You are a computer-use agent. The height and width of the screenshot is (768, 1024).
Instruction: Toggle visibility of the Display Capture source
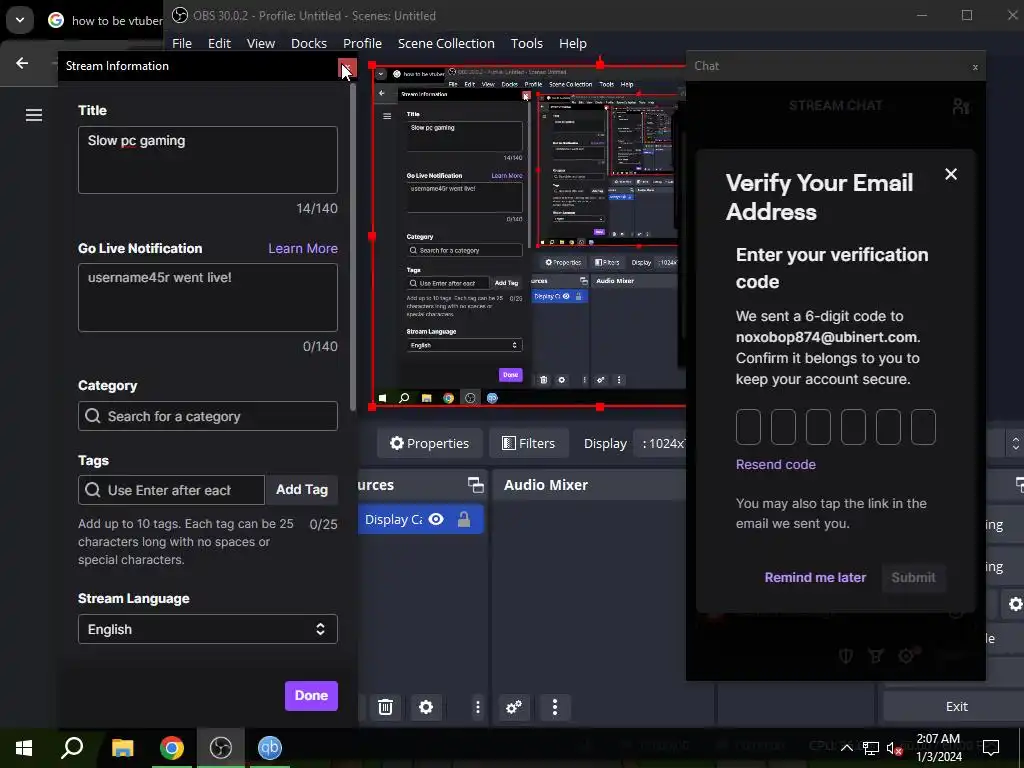(x=436, y=519)
